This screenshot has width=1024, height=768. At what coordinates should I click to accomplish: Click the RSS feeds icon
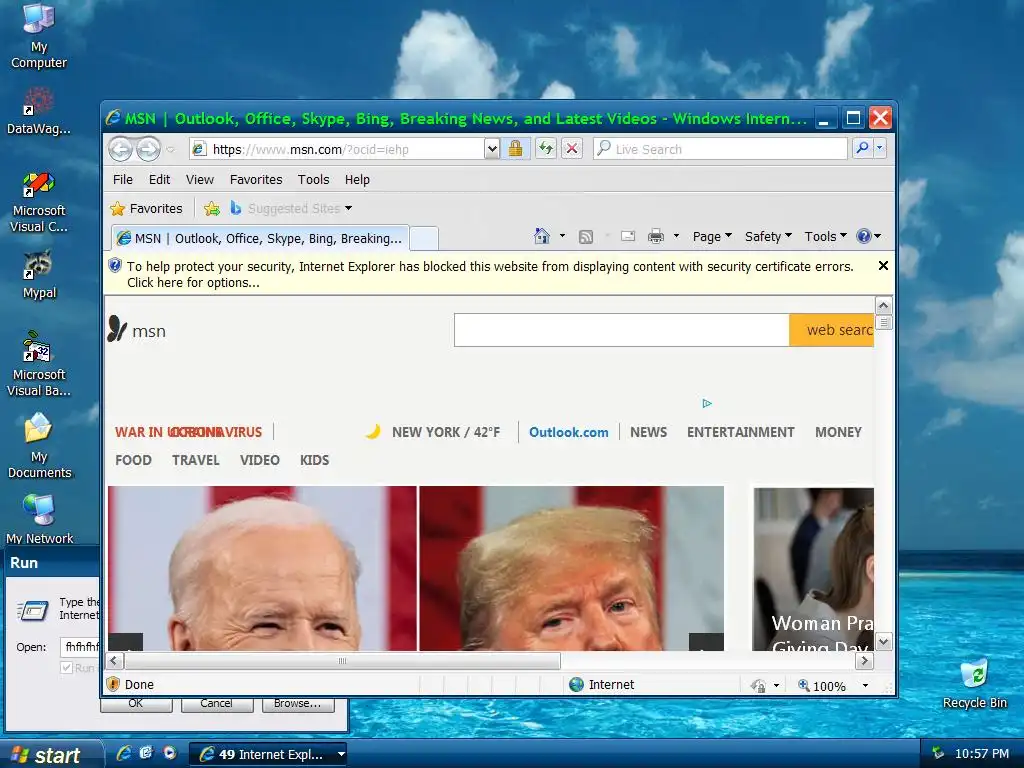pyautogui.click(x=586, y=237)
